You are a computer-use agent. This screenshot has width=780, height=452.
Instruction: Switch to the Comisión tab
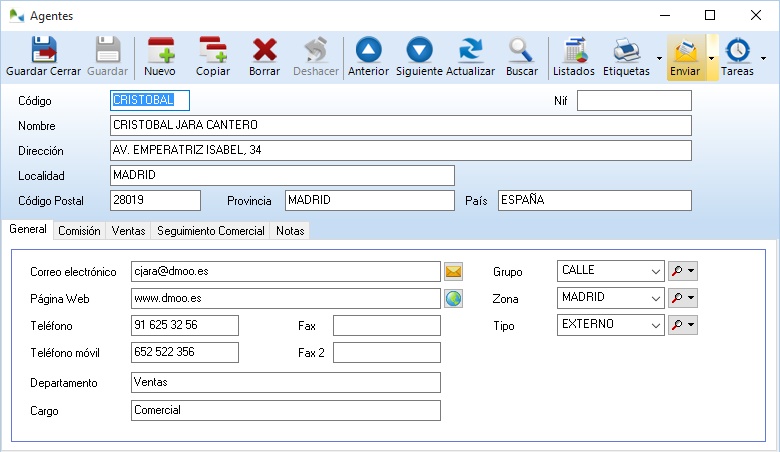click(x=79, y=231)
